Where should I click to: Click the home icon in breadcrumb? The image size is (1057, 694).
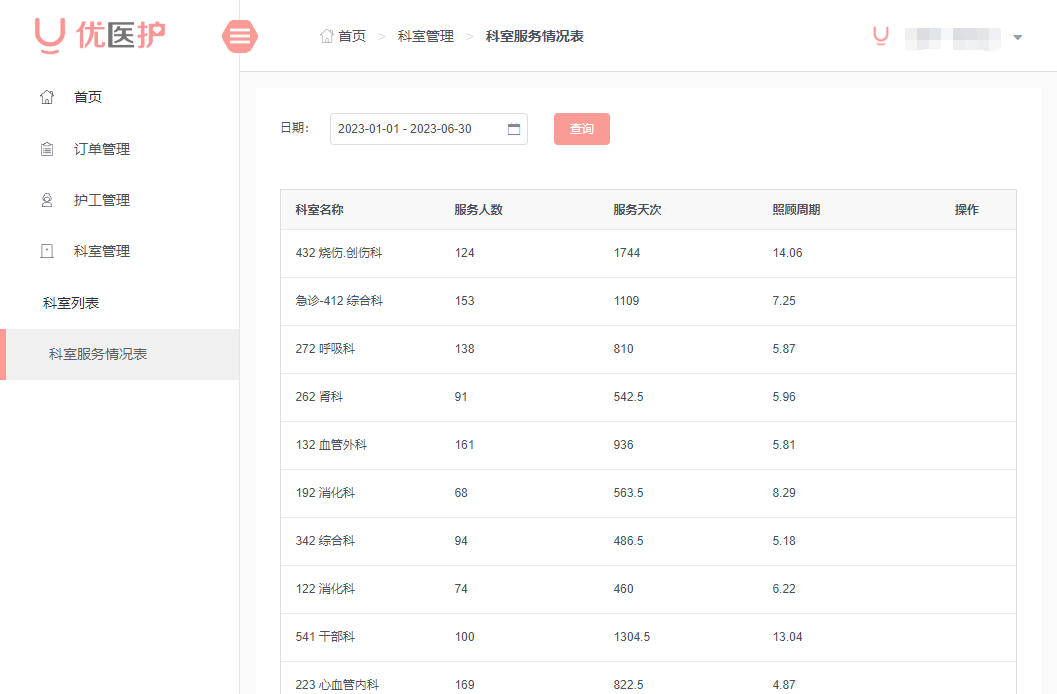tap(327, 36)
